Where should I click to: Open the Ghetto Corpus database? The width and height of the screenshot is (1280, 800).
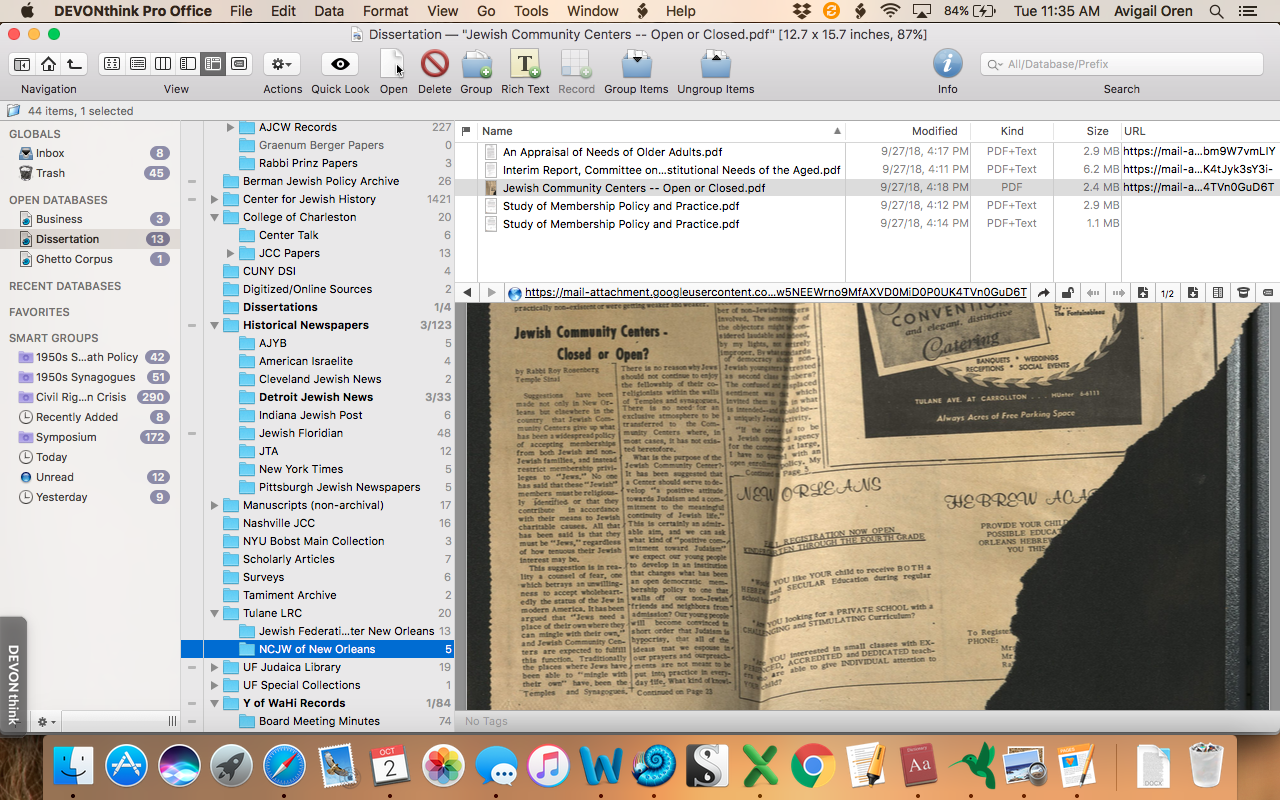click(92, 259)
